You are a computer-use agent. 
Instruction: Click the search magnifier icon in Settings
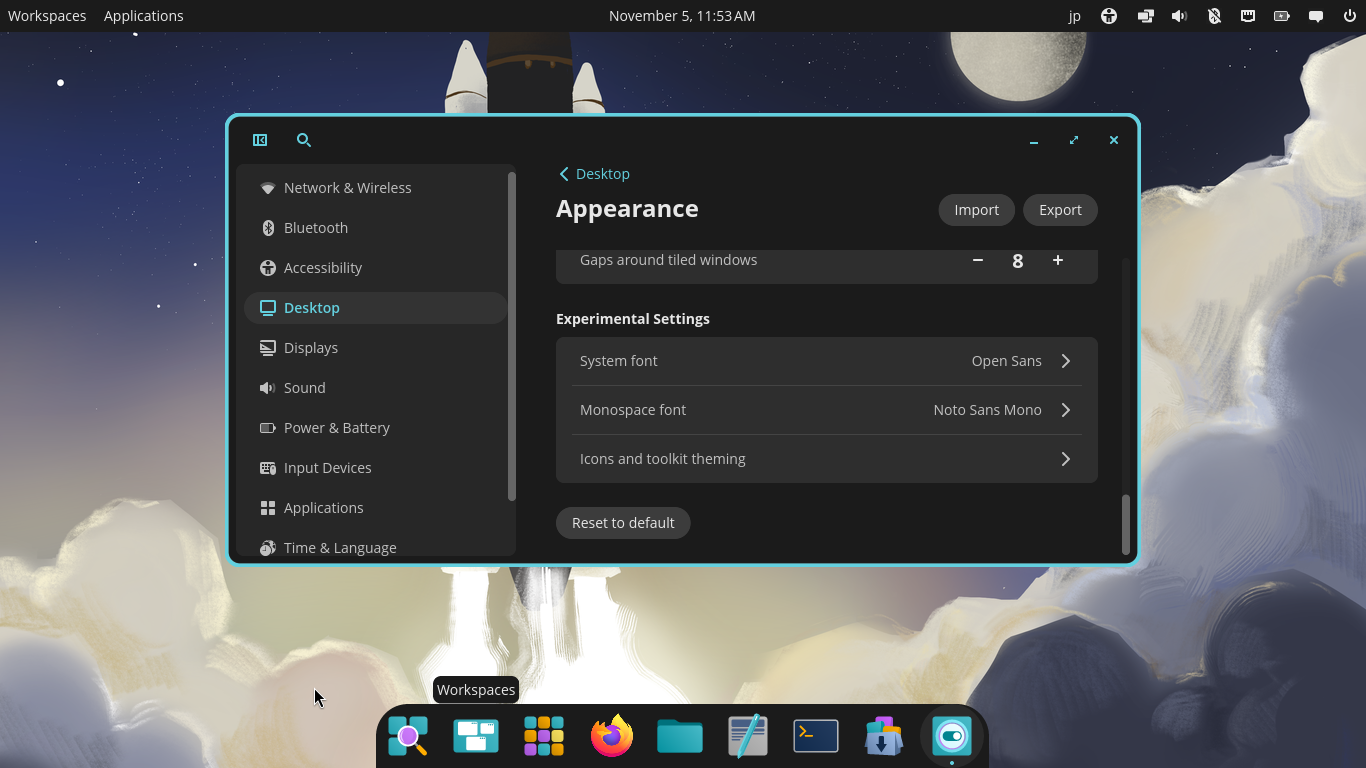coord(304,140)
